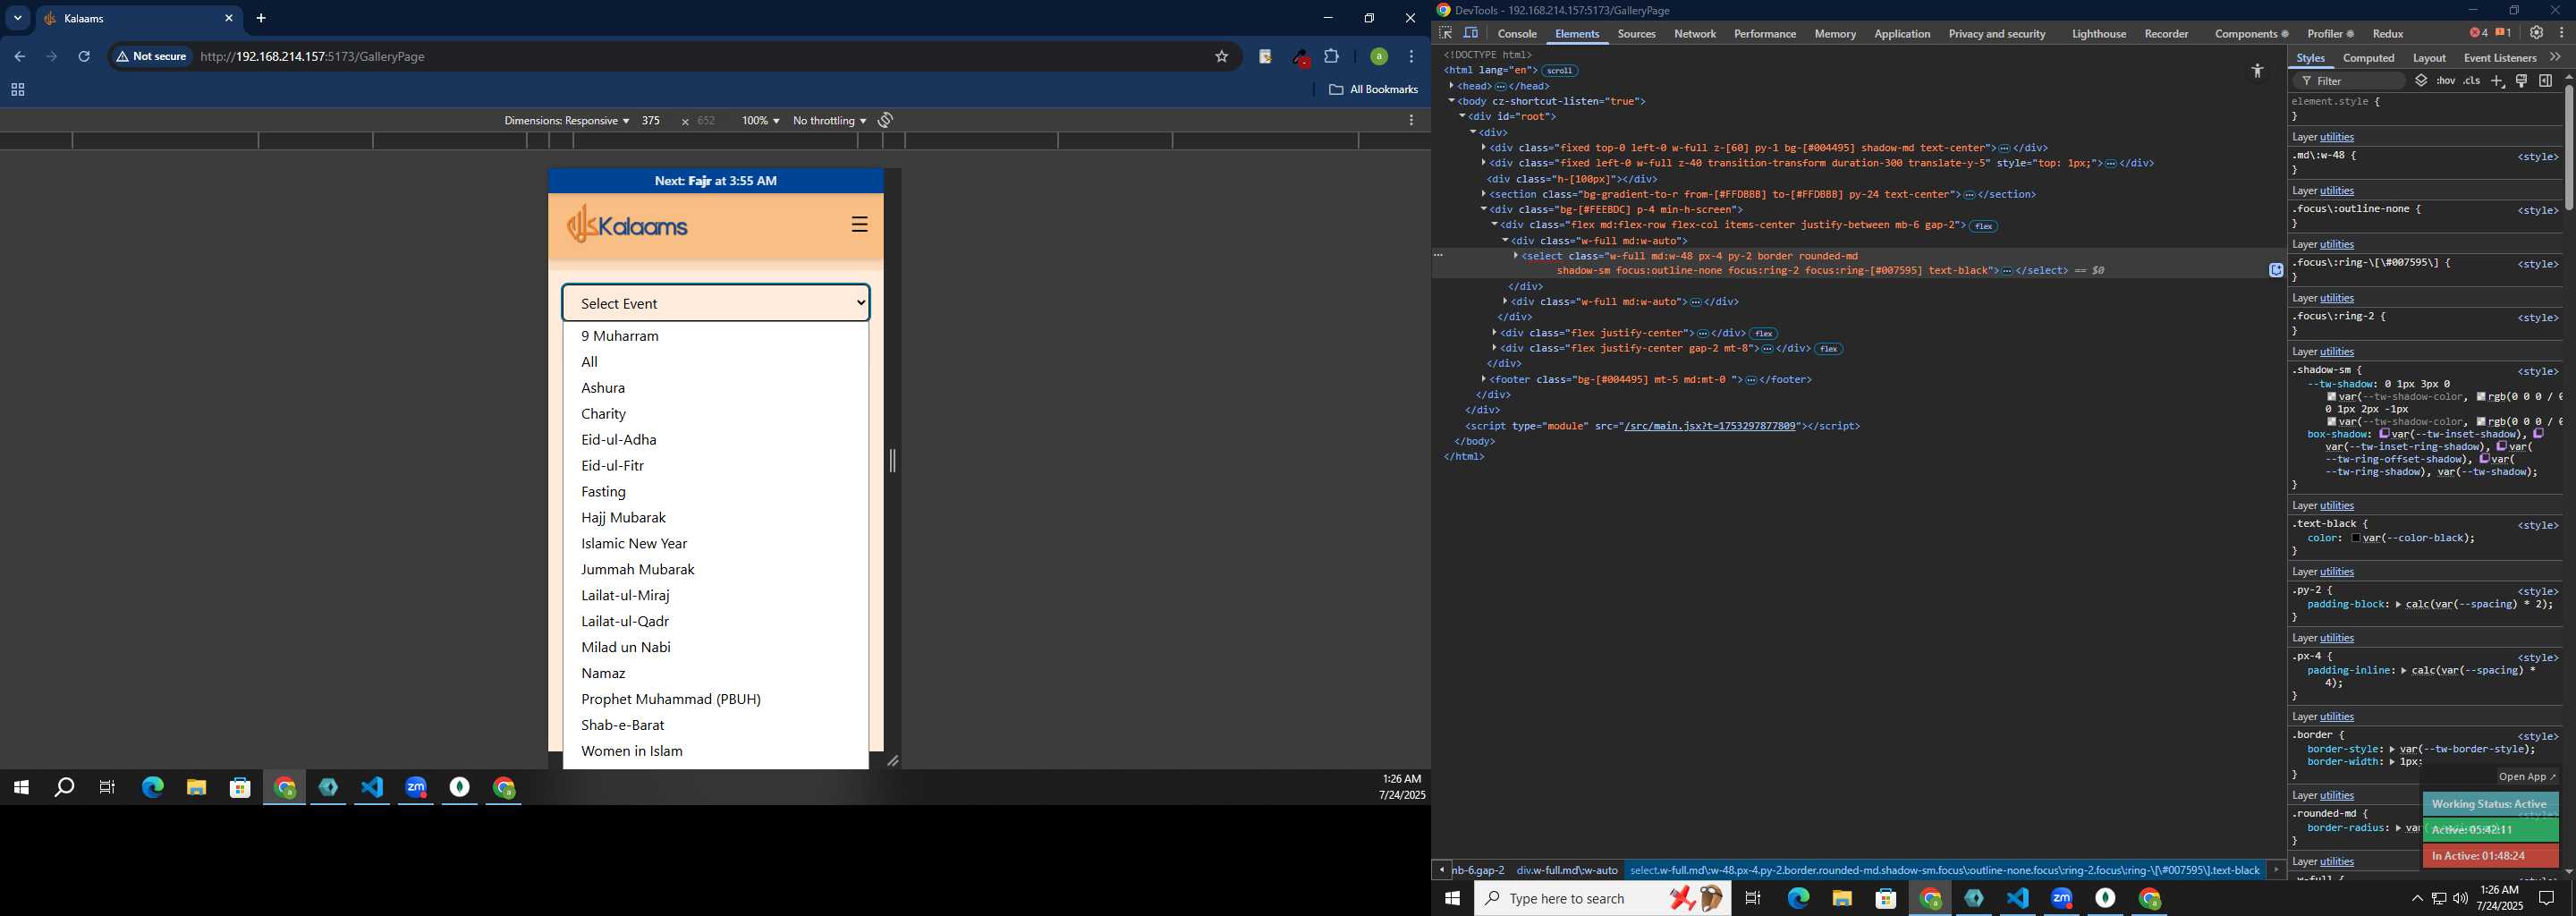Click the main.jsx script source link
The width and height of the screenshot is (2576, 916).
point(1710,426)
